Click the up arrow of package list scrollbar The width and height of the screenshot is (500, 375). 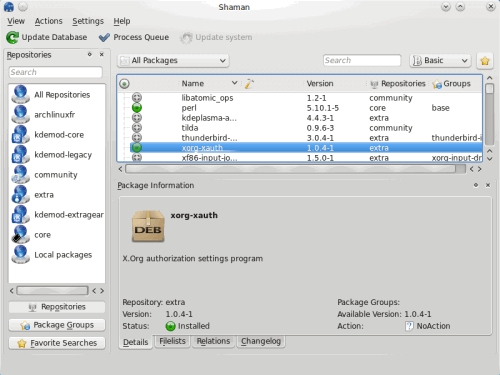(x=489, y=78)
